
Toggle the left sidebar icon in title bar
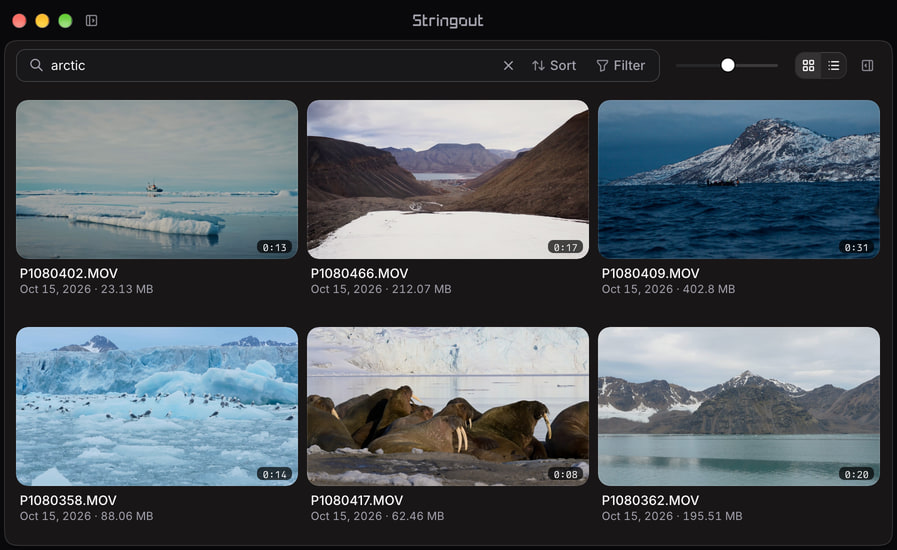click(x=92, y=21)
